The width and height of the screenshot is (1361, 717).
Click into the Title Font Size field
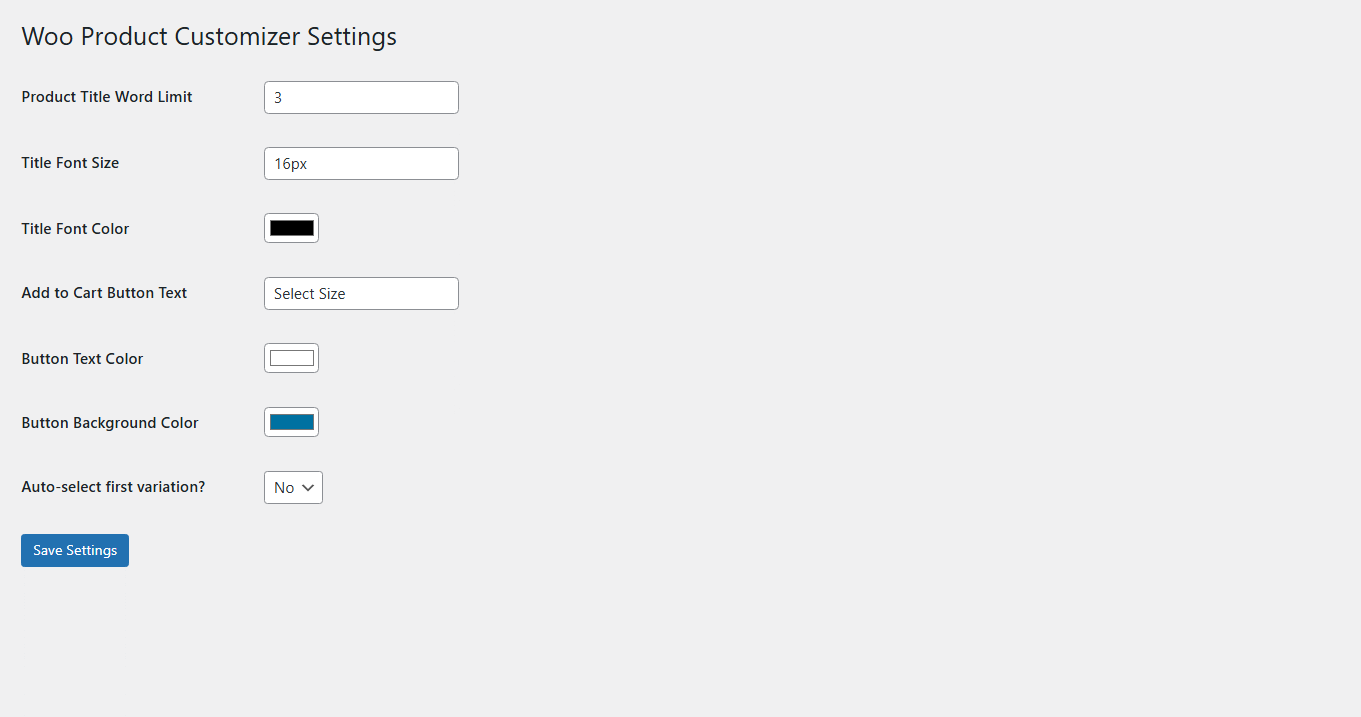pos(361,164)
